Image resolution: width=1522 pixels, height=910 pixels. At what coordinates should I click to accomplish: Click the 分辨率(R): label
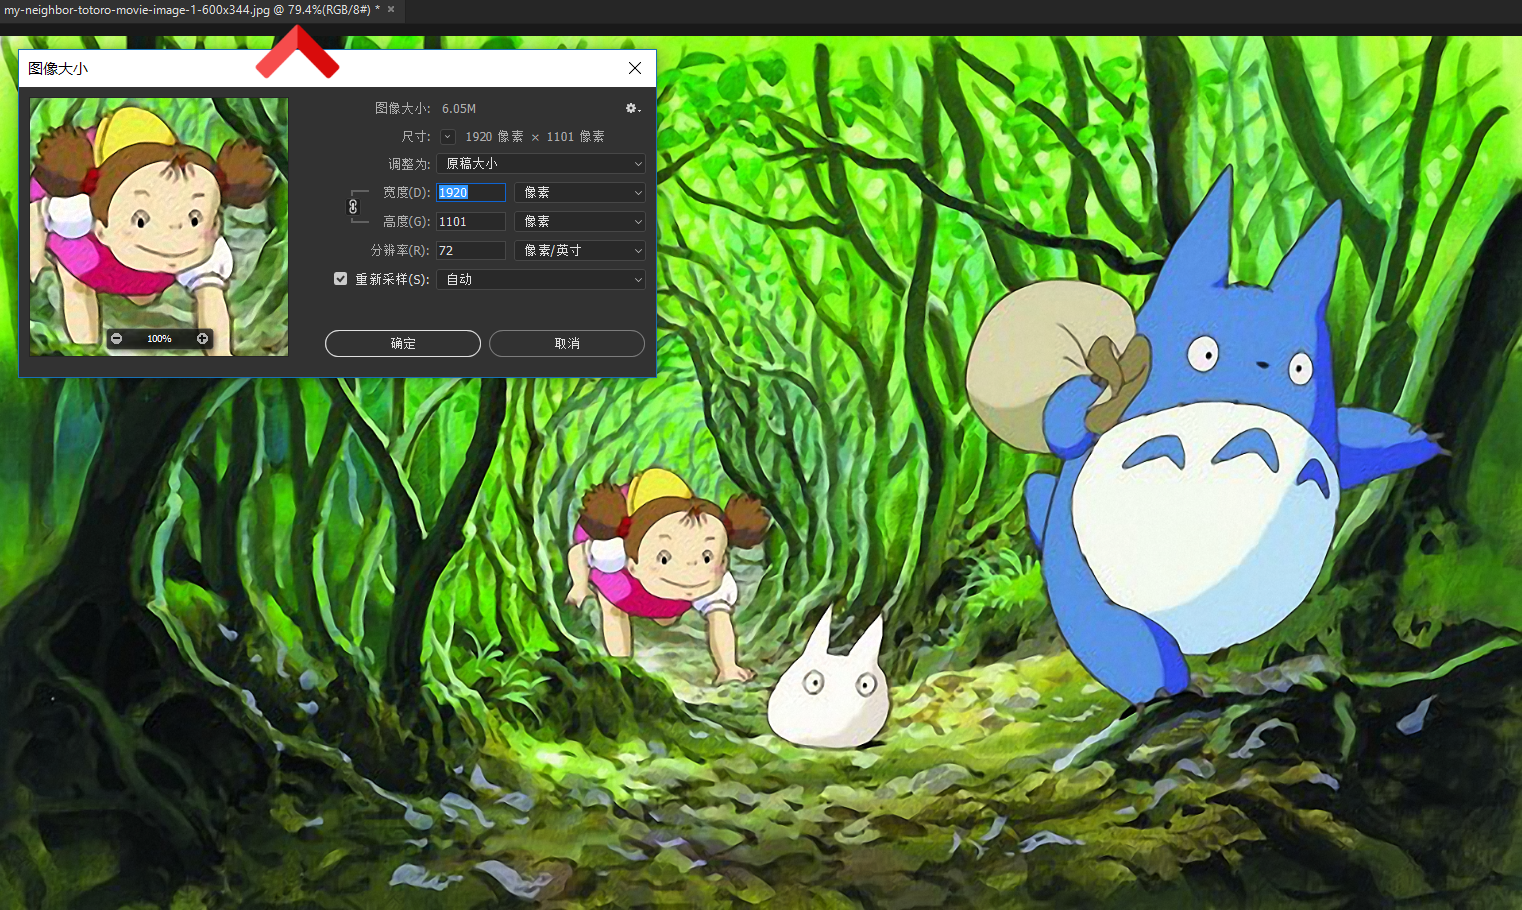[400, 250]
